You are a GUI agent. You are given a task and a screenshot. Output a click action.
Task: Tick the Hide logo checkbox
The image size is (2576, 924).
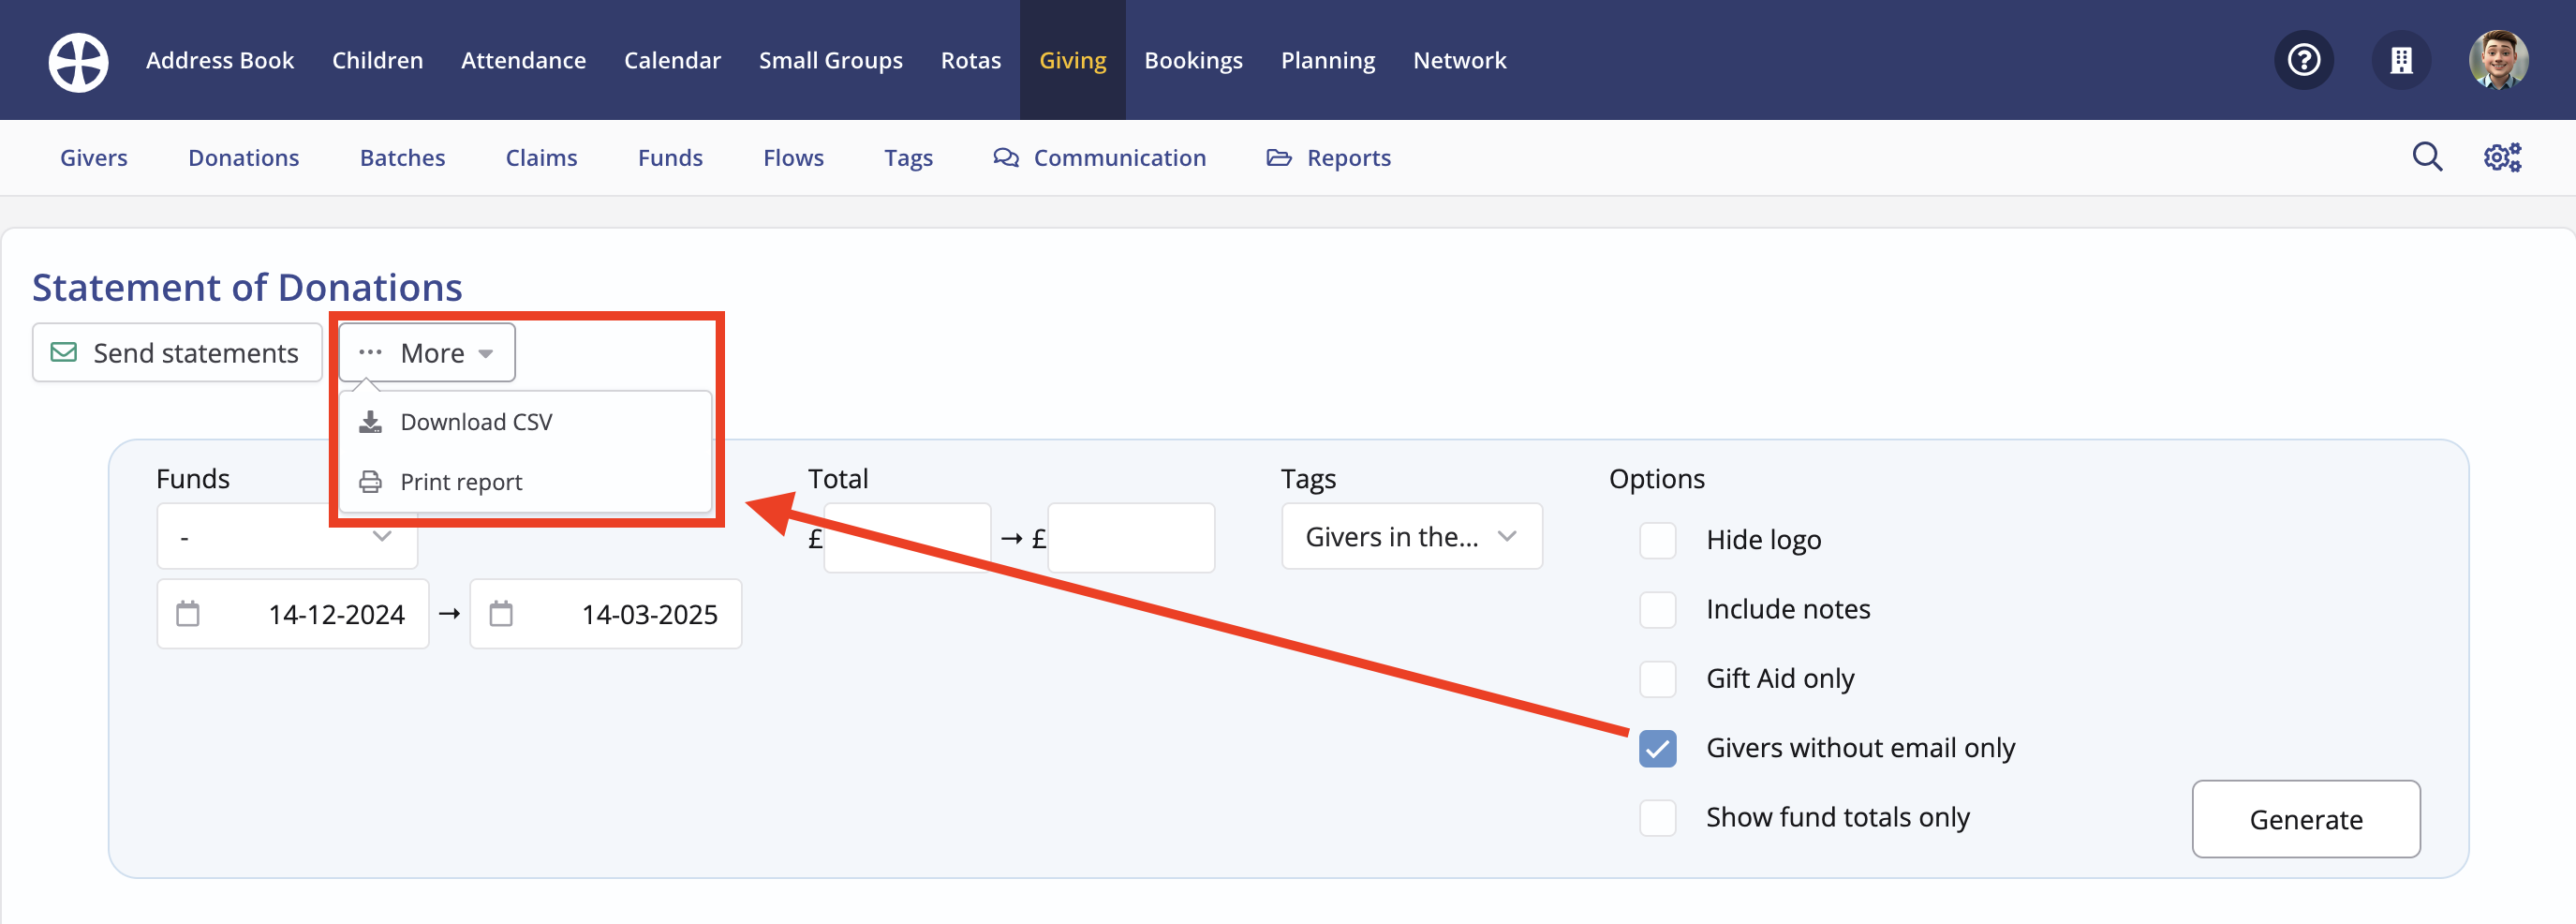[x=1657, y=540]
